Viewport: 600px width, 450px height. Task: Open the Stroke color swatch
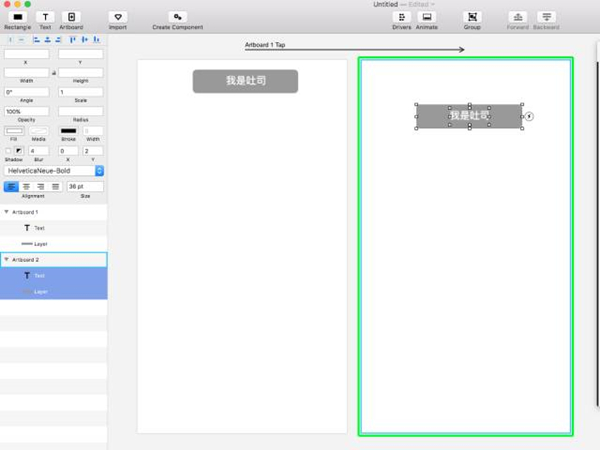pyautogui.click(x=68, y=131)
